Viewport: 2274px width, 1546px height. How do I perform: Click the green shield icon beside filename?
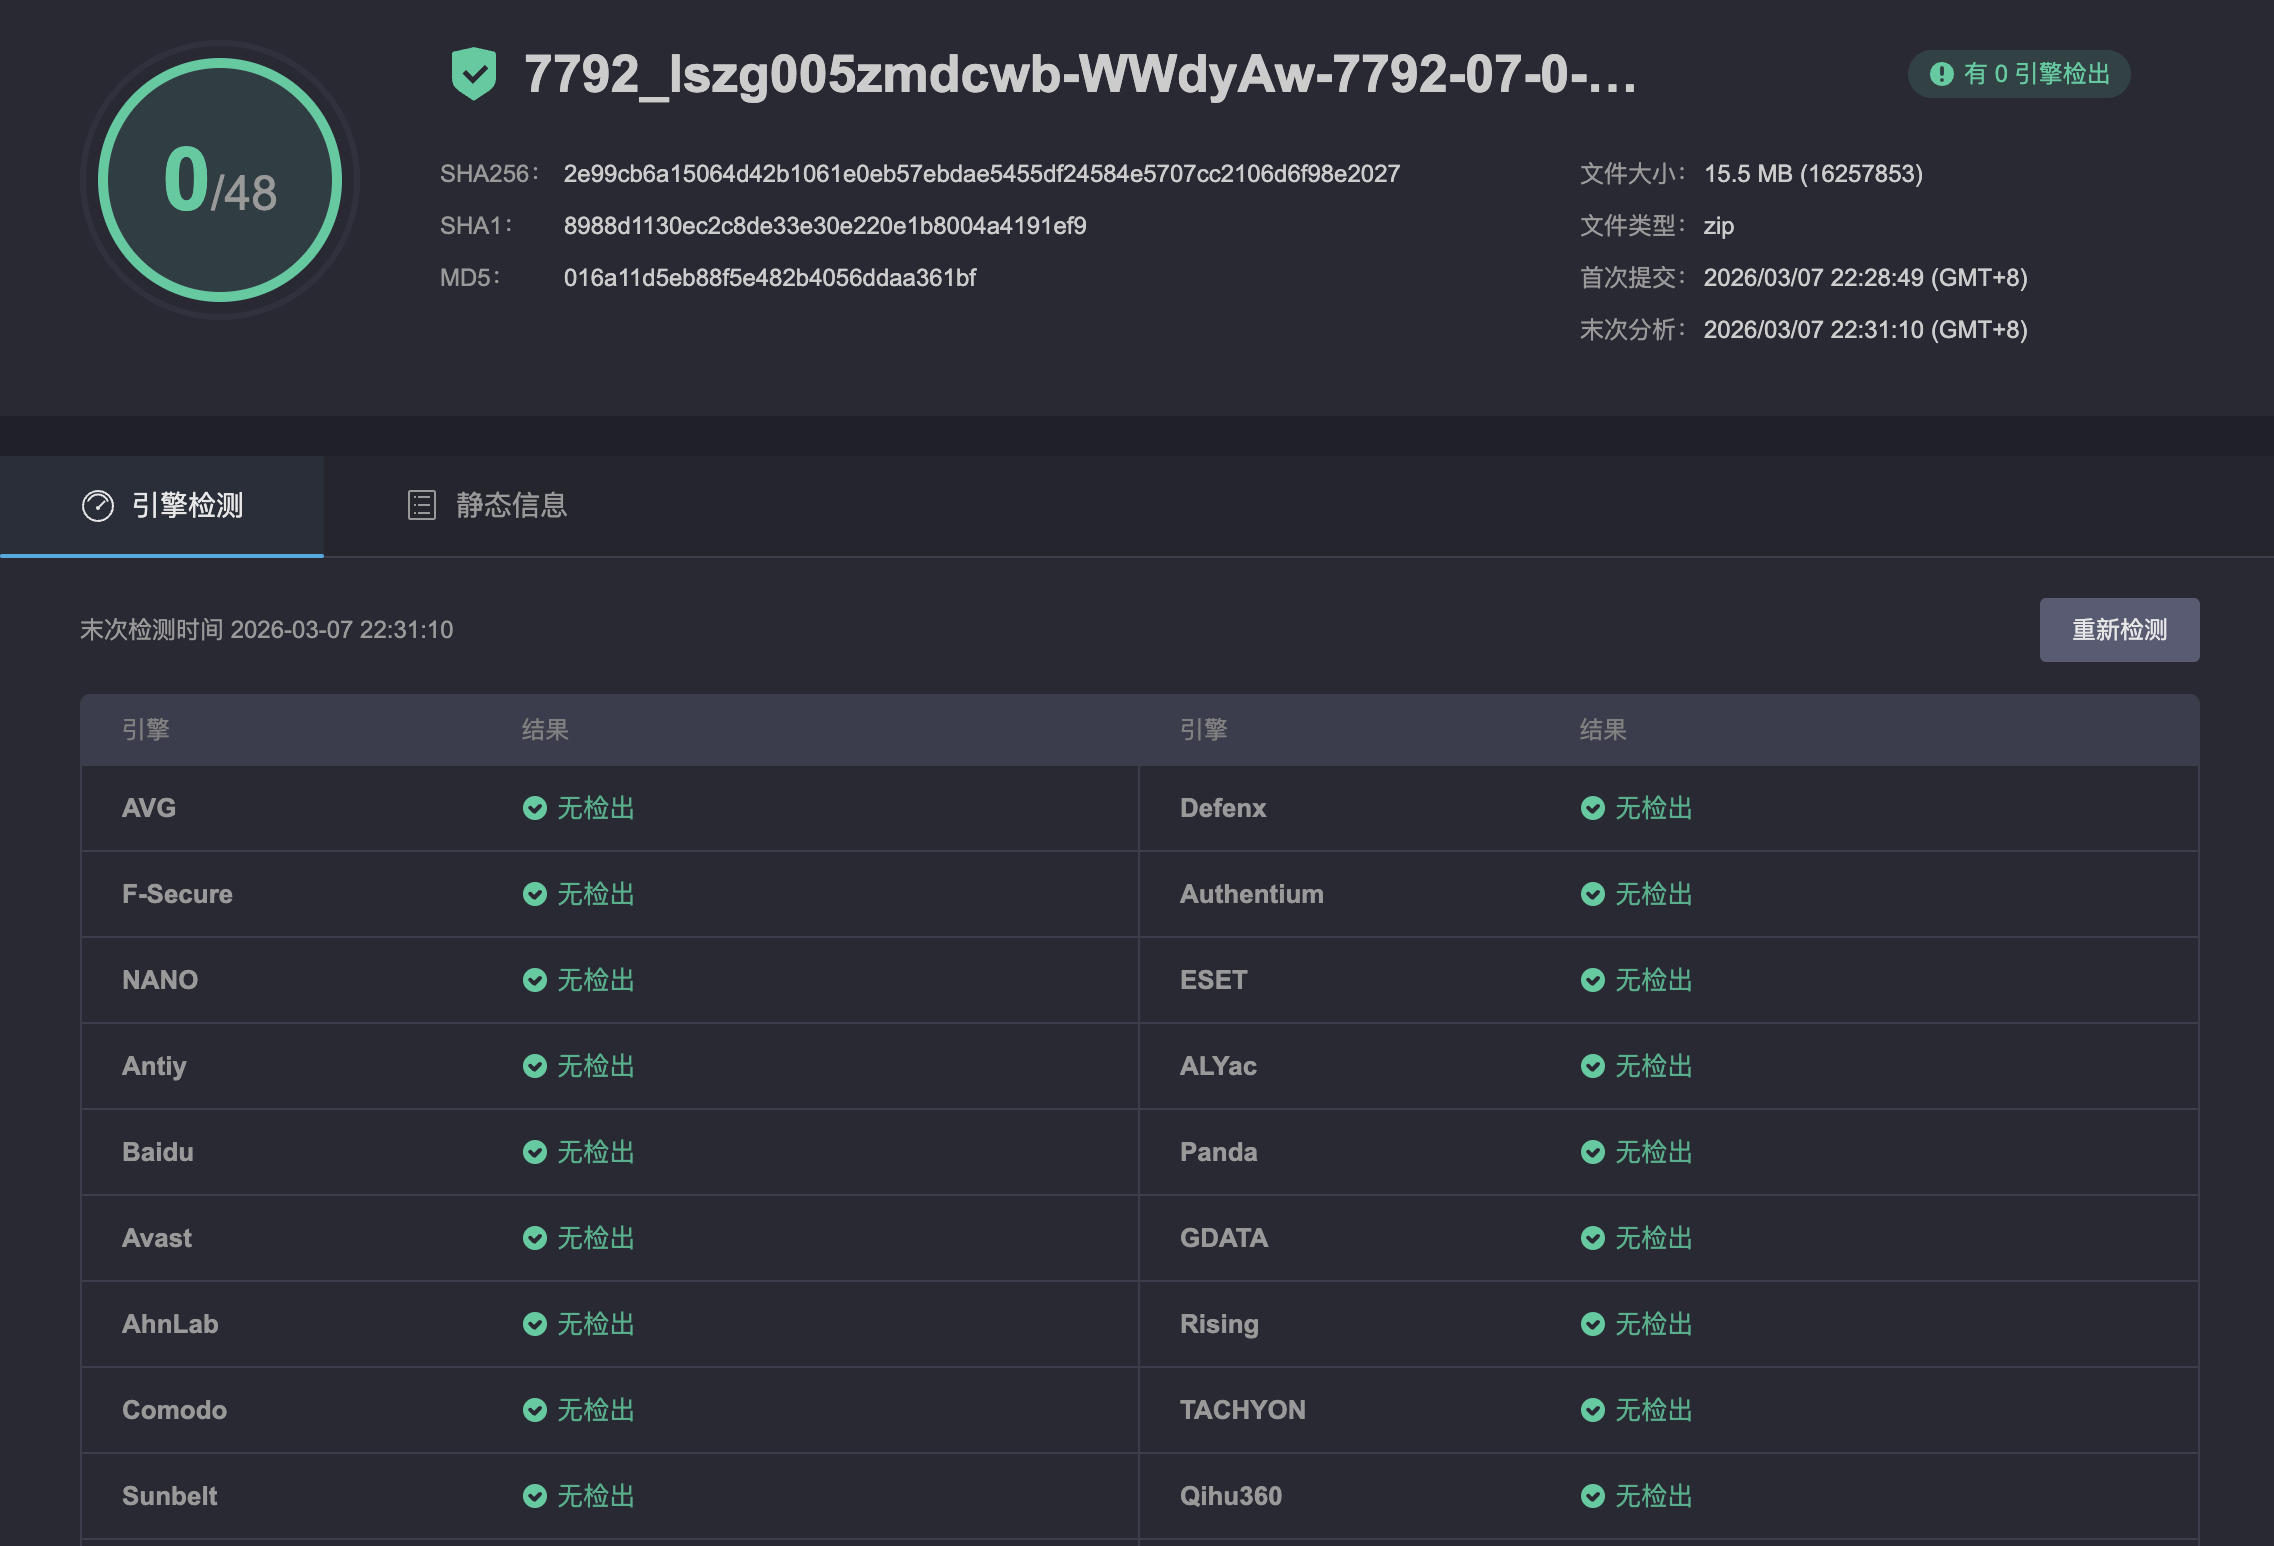[474, 74]
